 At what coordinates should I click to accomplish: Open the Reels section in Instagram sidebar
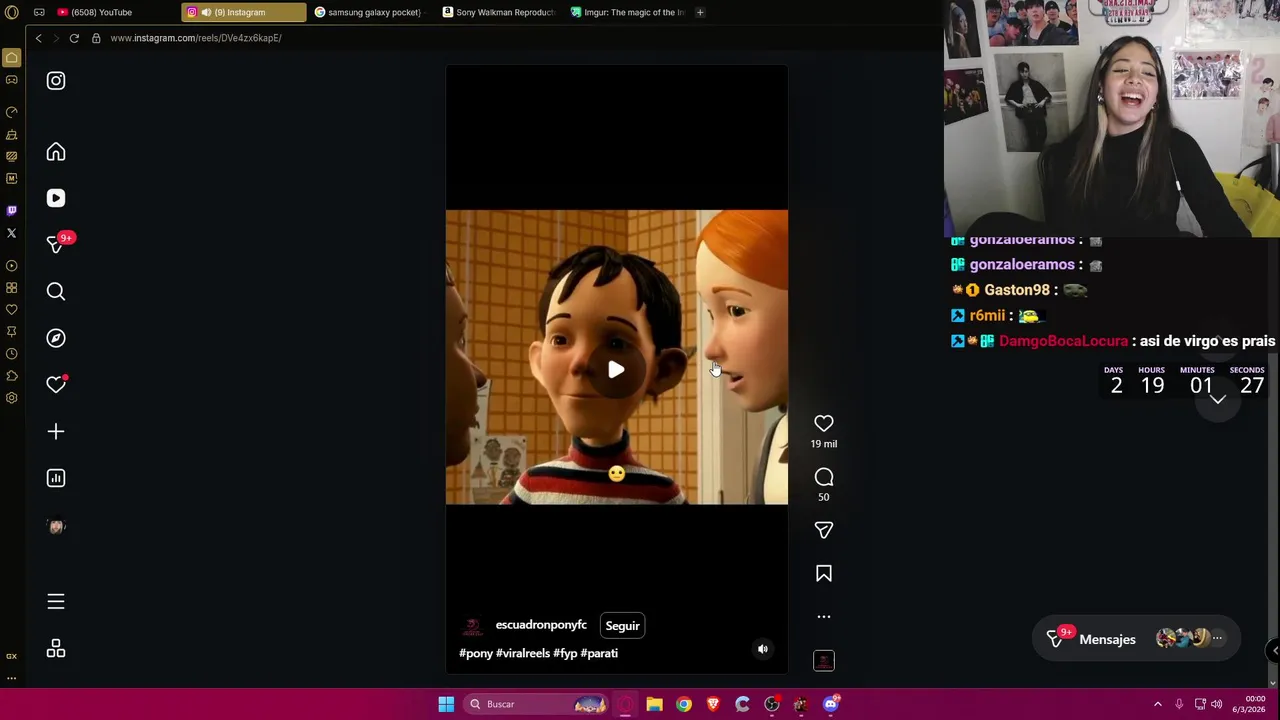point(56,198)
